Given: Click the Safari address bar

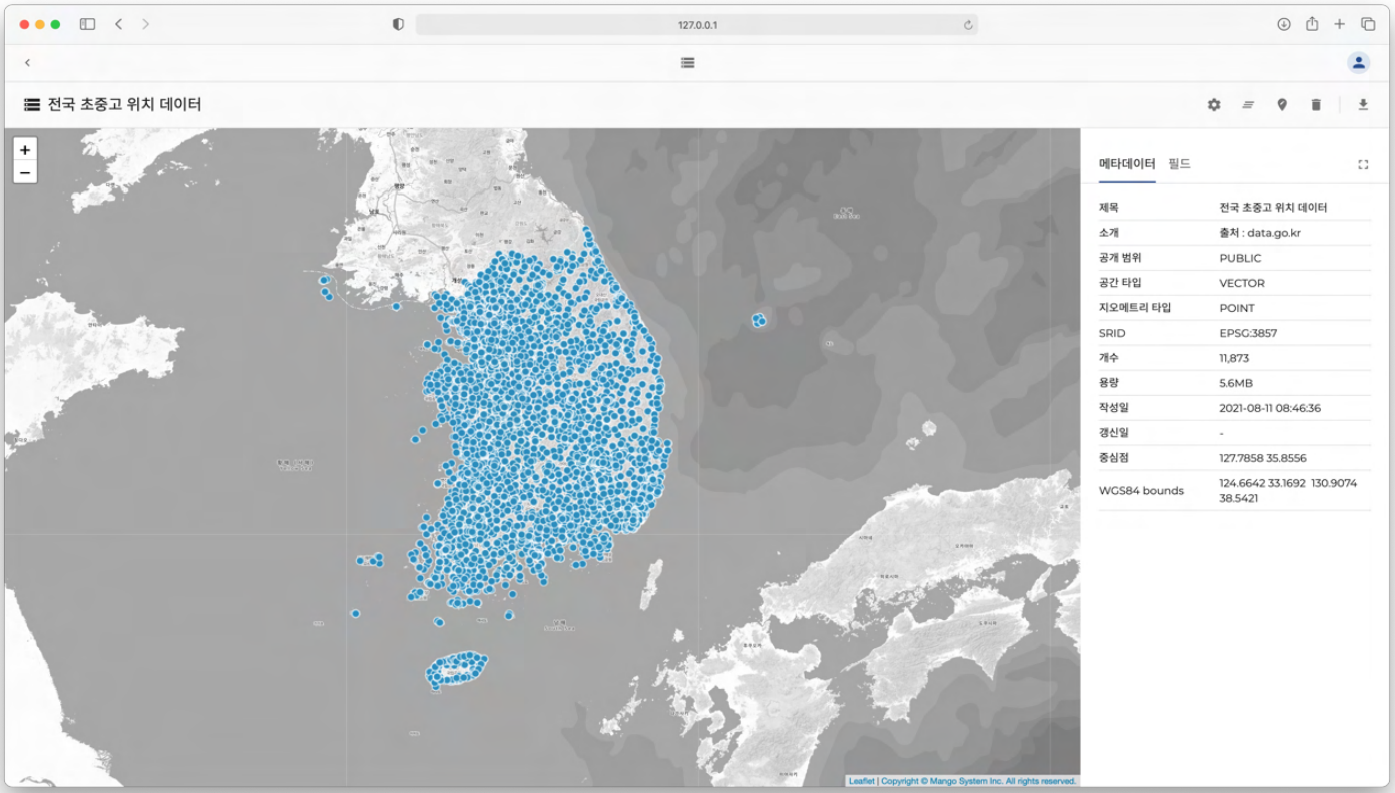Looking at the screenshot, I should pyautogui.click(x=696, y=25).
